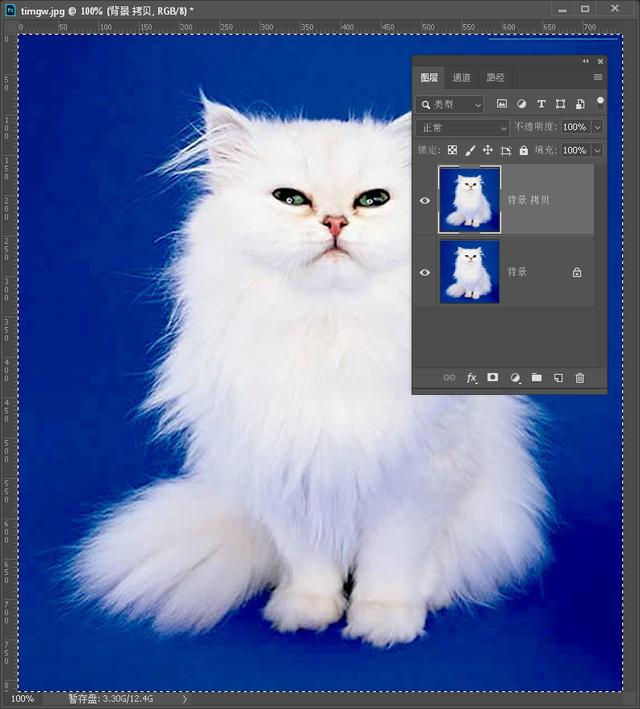Open the layers panel menu
Screen dimensions: 640x709
point(598,77)
